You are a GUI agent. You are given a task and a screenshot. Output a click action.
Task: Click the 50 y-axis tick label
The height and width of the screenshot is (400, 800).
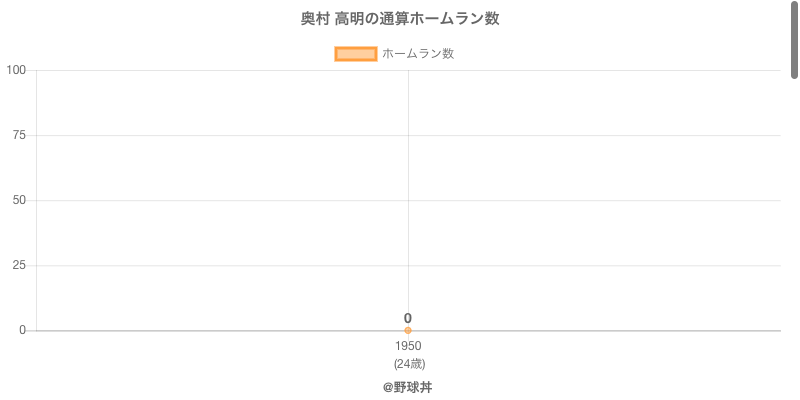[20, 200]
